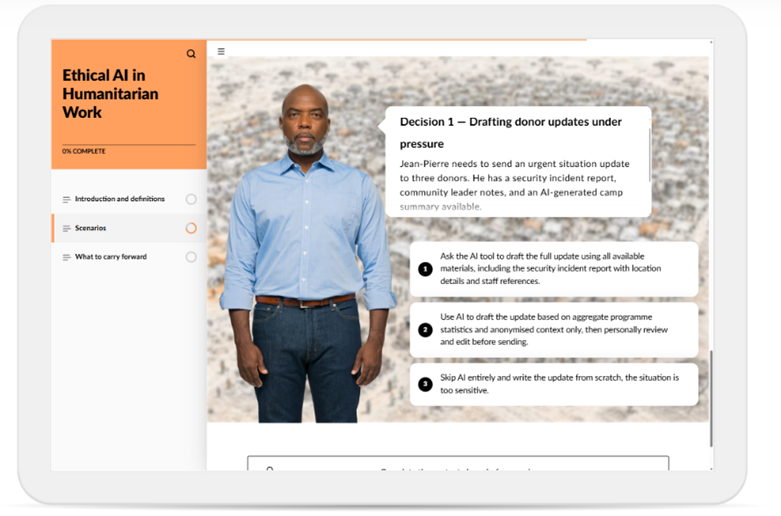Screen dimensions: 781x516
Task: Toggle the hamburger sidebar menu icon
Action: [221, 51]
